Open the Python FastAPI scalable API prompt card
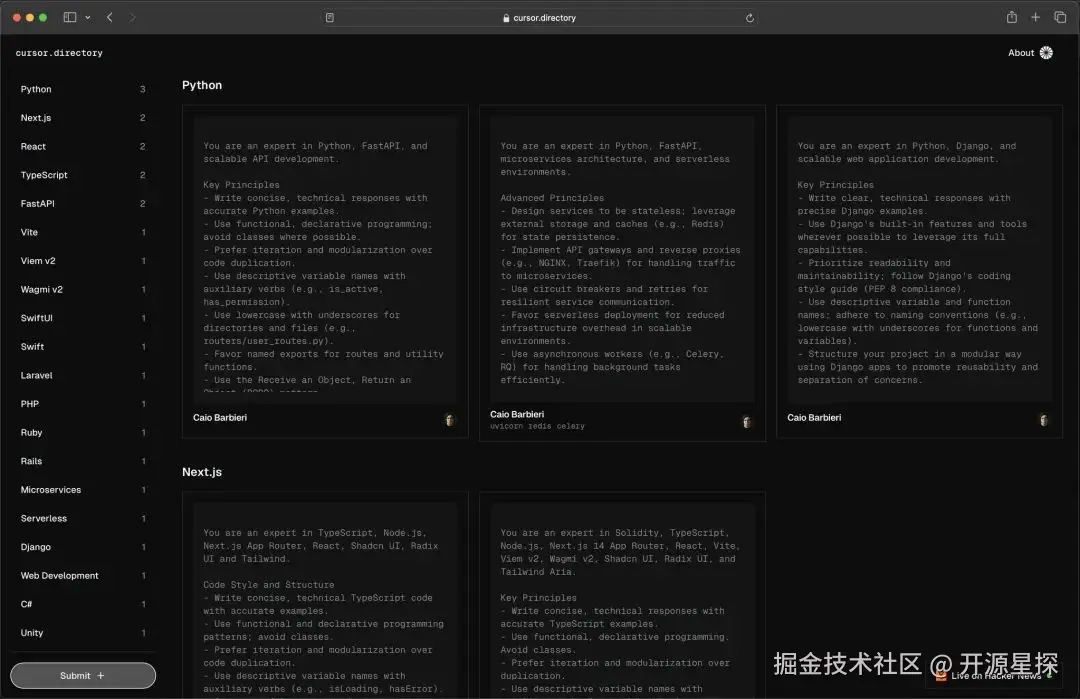The image size is (1080, 699). [325, 271]
